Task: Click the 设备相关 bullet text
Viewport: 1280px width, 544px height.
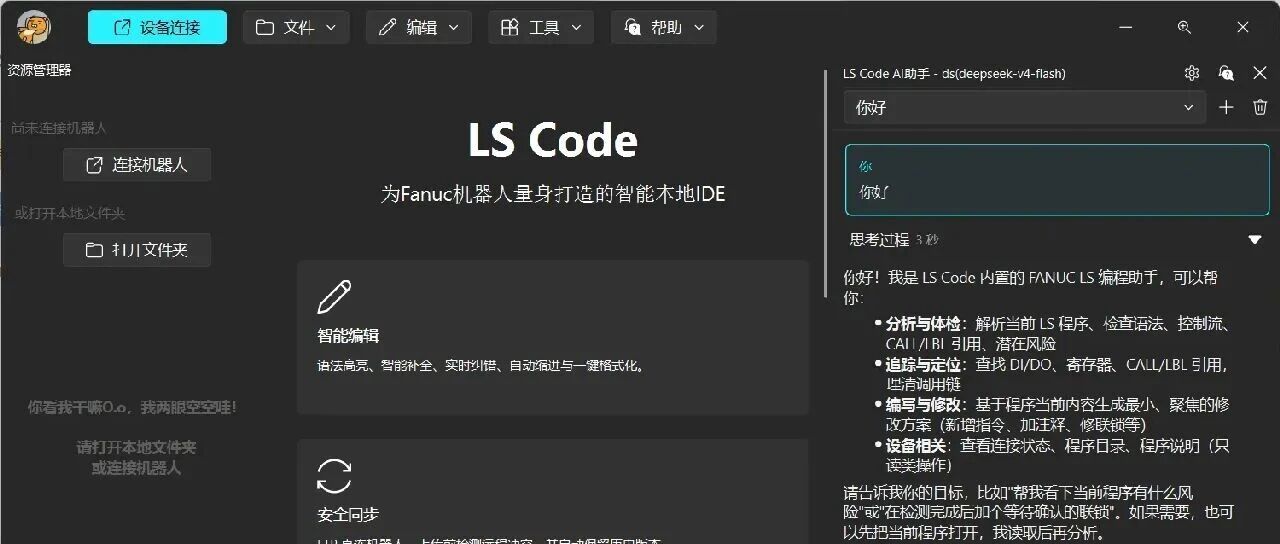Action: [1056, 455]
